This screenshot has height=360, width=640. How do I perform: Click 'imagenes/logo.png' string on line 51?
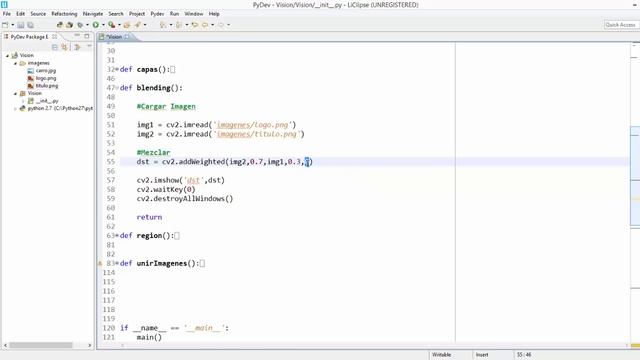253,125
